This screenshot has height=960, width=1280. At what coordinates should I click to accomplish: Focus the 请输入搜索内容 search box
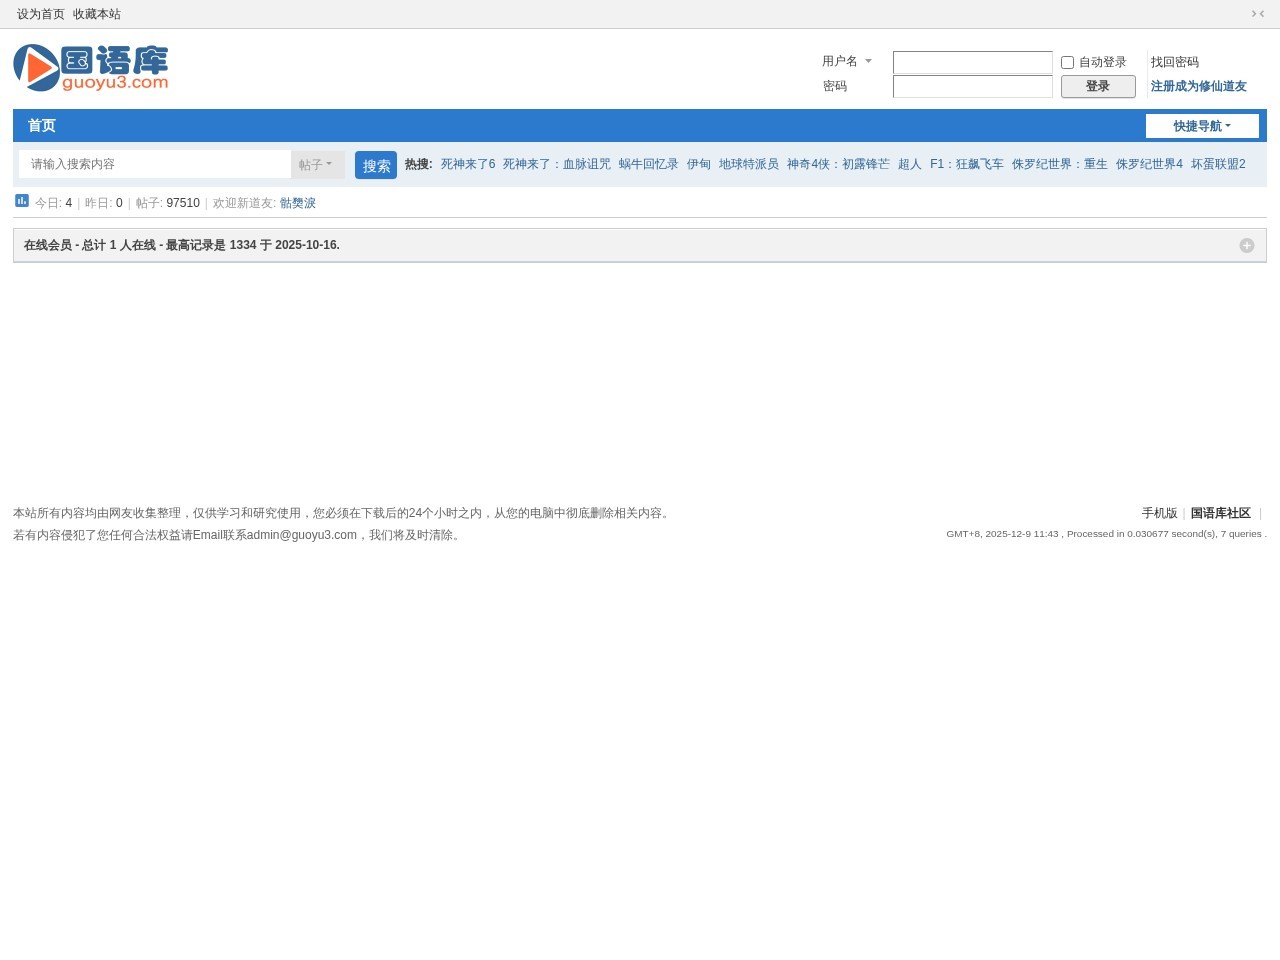155,164
